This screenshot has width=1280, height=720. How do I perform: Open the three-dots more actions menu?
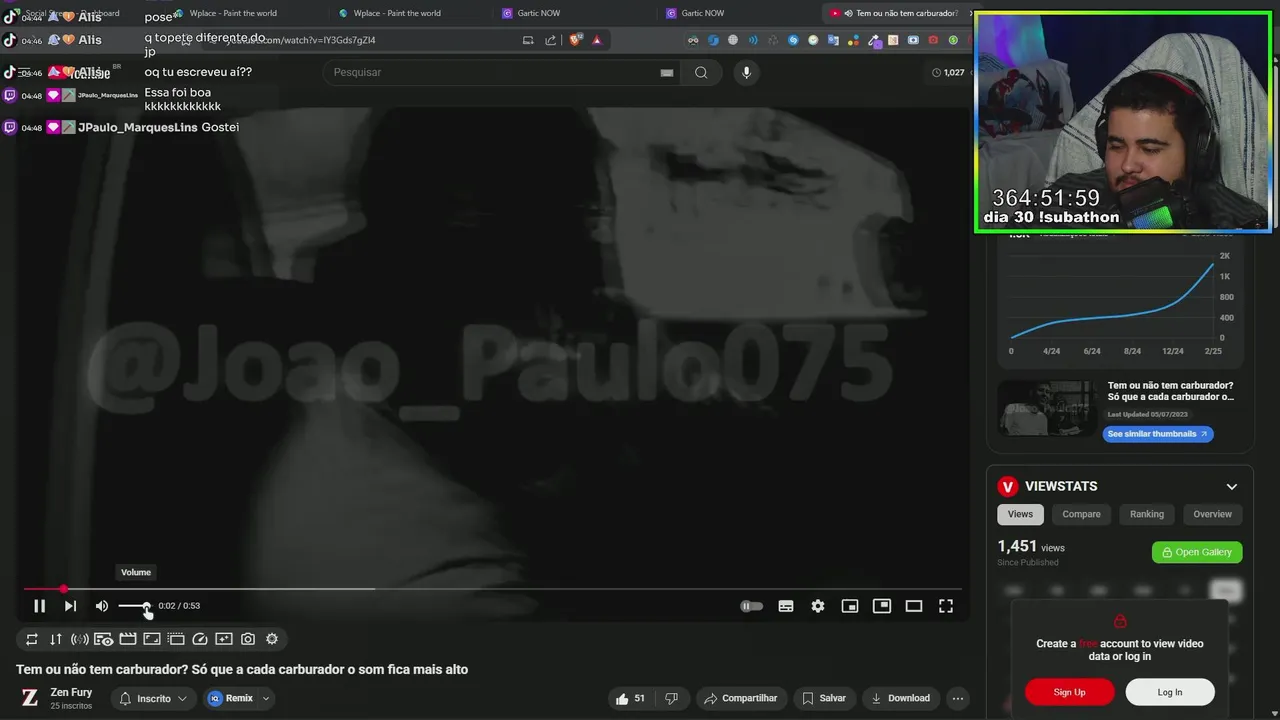pos(958,698)
